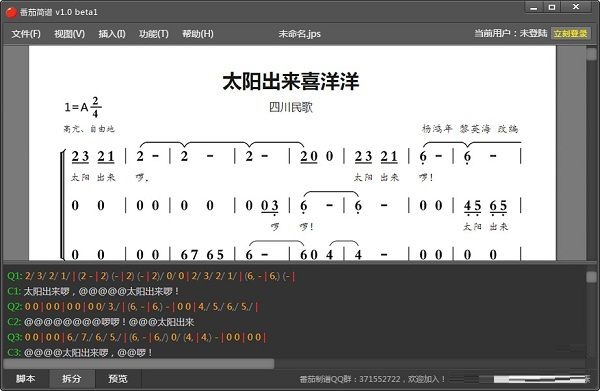The image size is (600, 391).
Task: Open the 帮助(H) menu
Action: [x=197, y=34]
